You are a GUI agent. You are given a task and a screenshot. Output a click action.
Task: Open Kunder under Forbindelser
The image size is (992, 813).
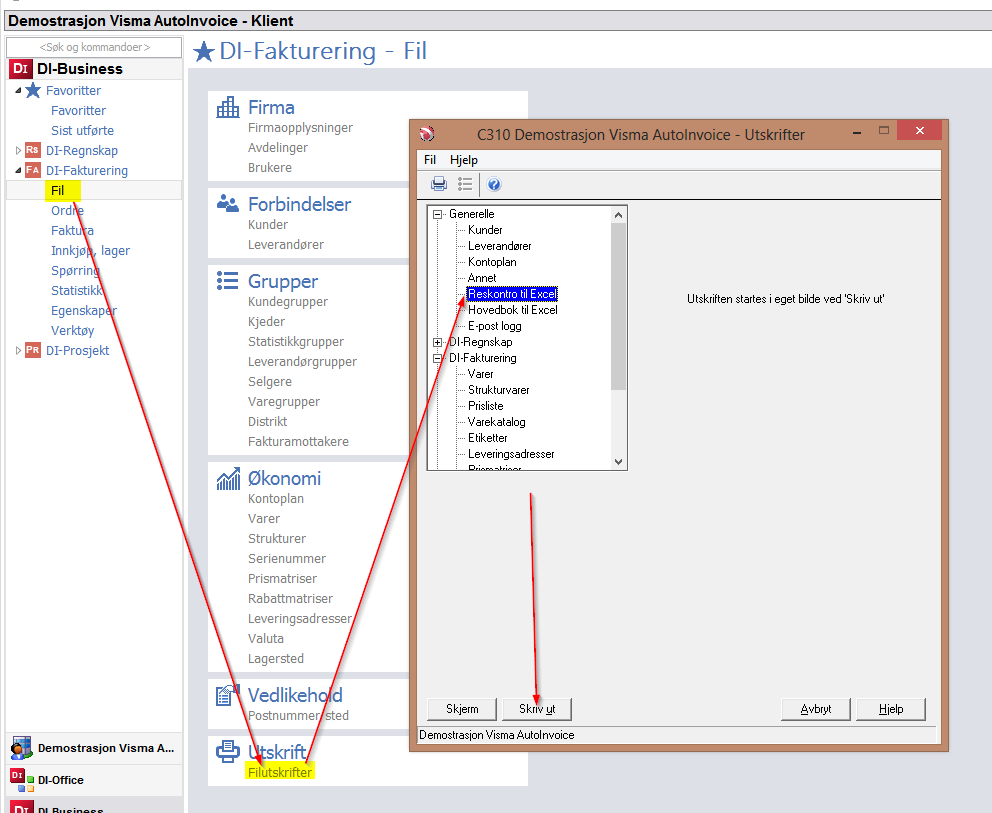pos(268,225)
